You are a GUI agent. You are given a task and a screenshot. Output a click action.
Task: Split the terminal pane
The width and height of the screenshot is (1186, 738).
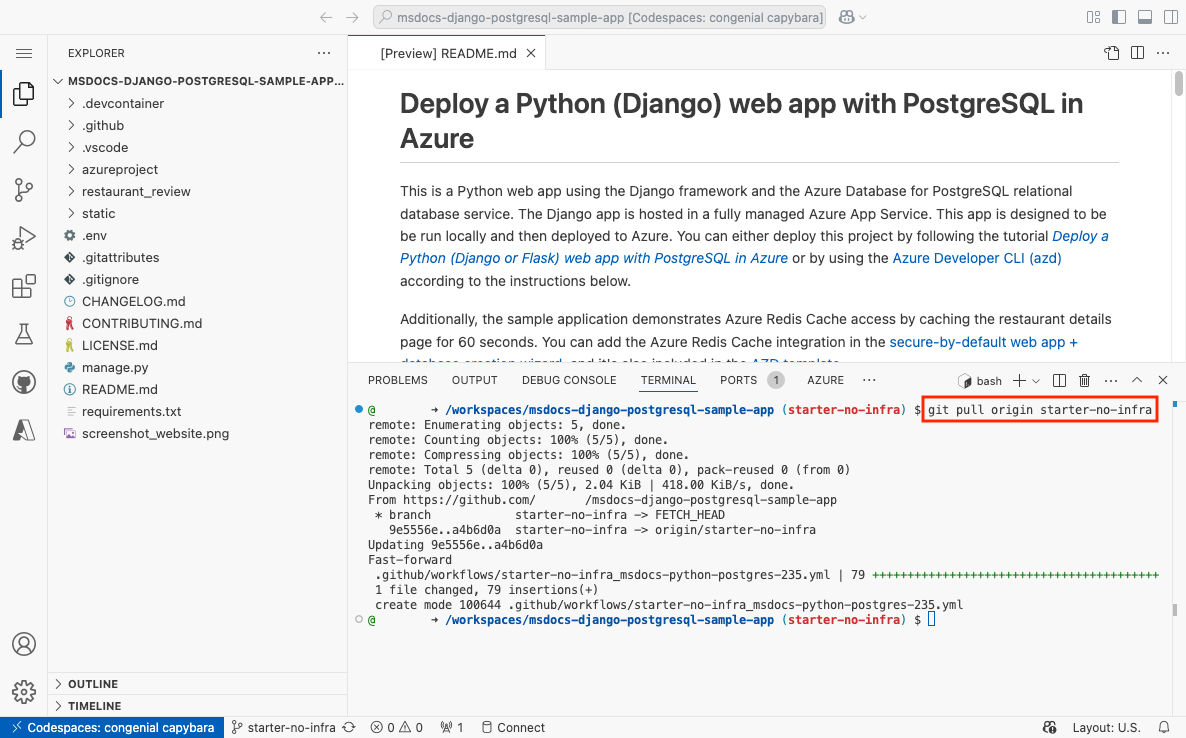click(1060, 380)
